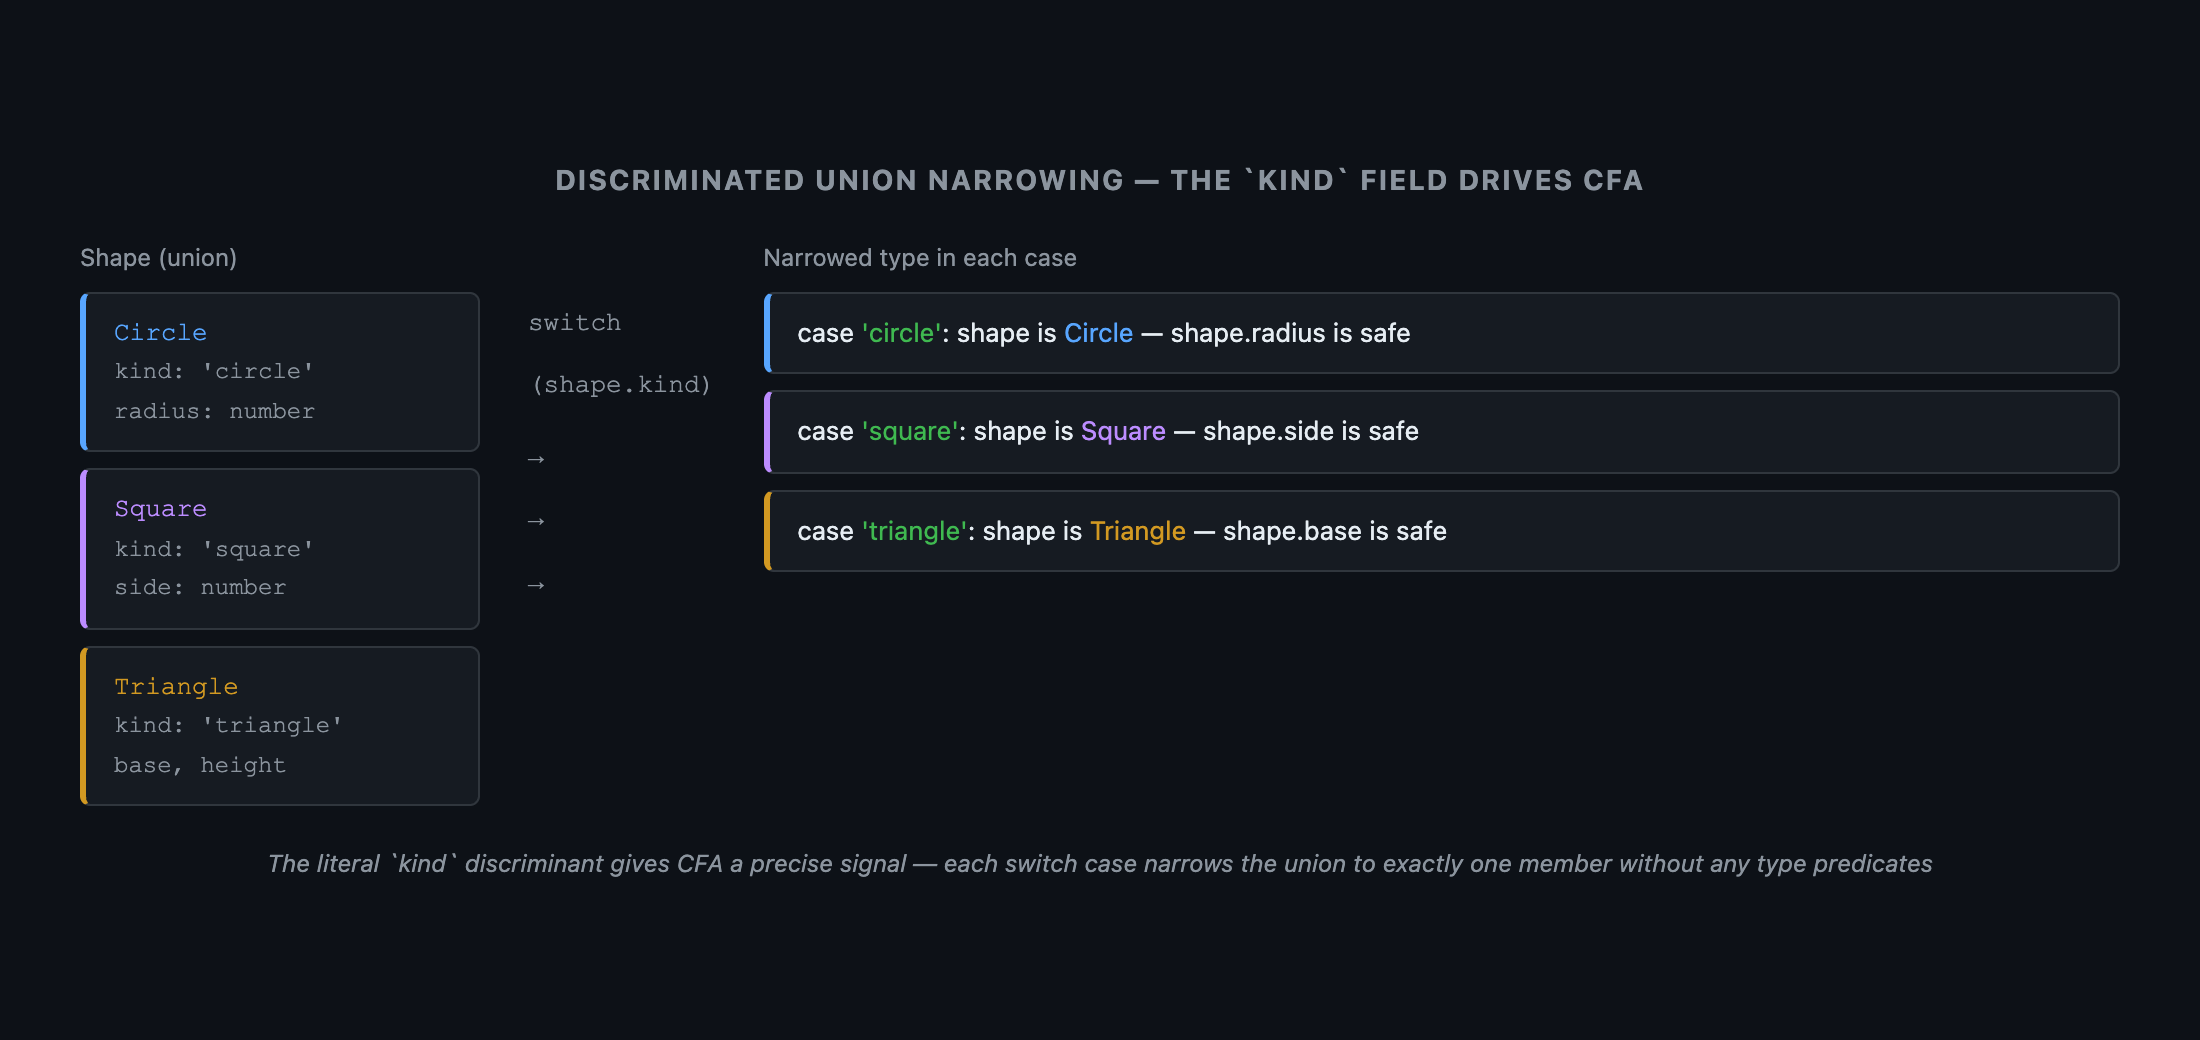Image resolution: width=2200 pixels, height=1040 pixels.
Task: Click the purple Square heading
Action: coord(160,509)
